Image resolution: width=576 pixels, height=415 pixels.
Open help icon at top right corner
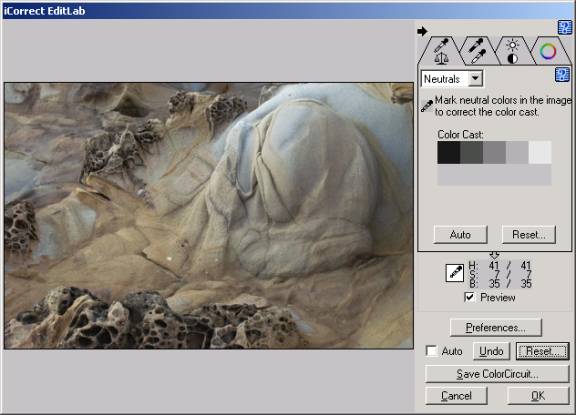tap(565, 28)
